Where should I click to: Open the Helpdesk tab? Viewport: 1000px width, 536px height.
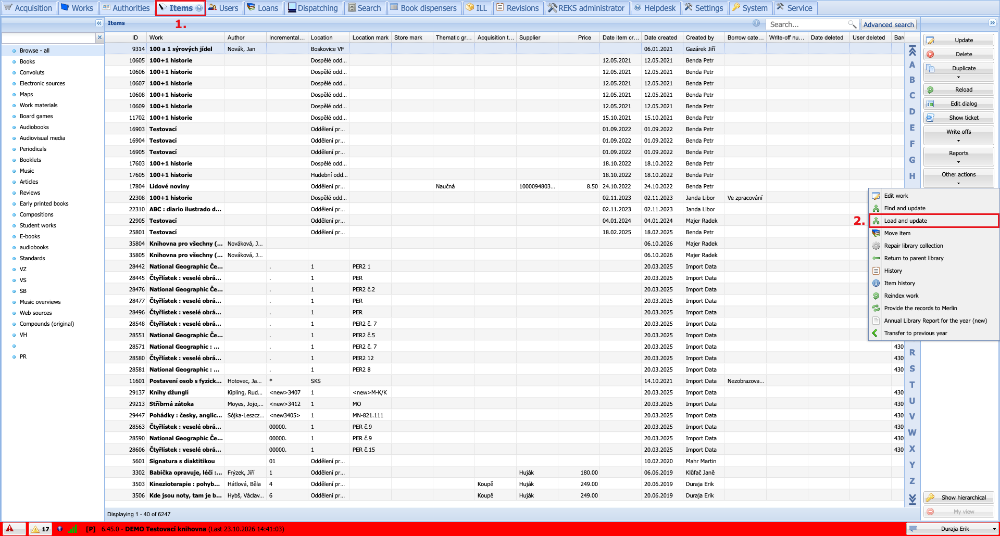tap(655, 8)
